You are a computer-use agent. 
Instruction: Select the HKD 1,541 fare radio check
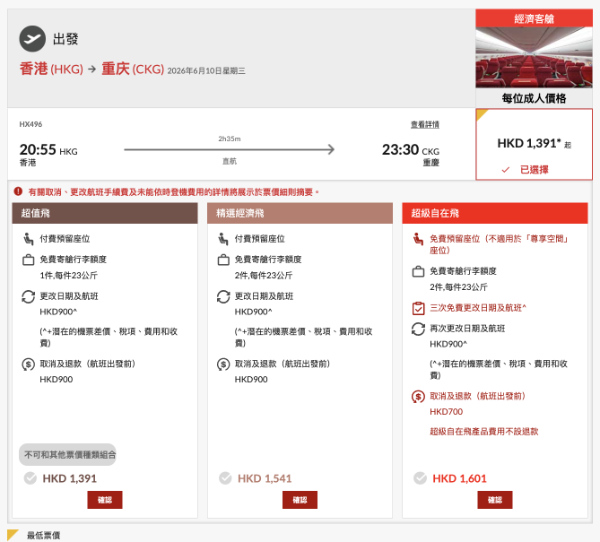[x=225, y=479]
